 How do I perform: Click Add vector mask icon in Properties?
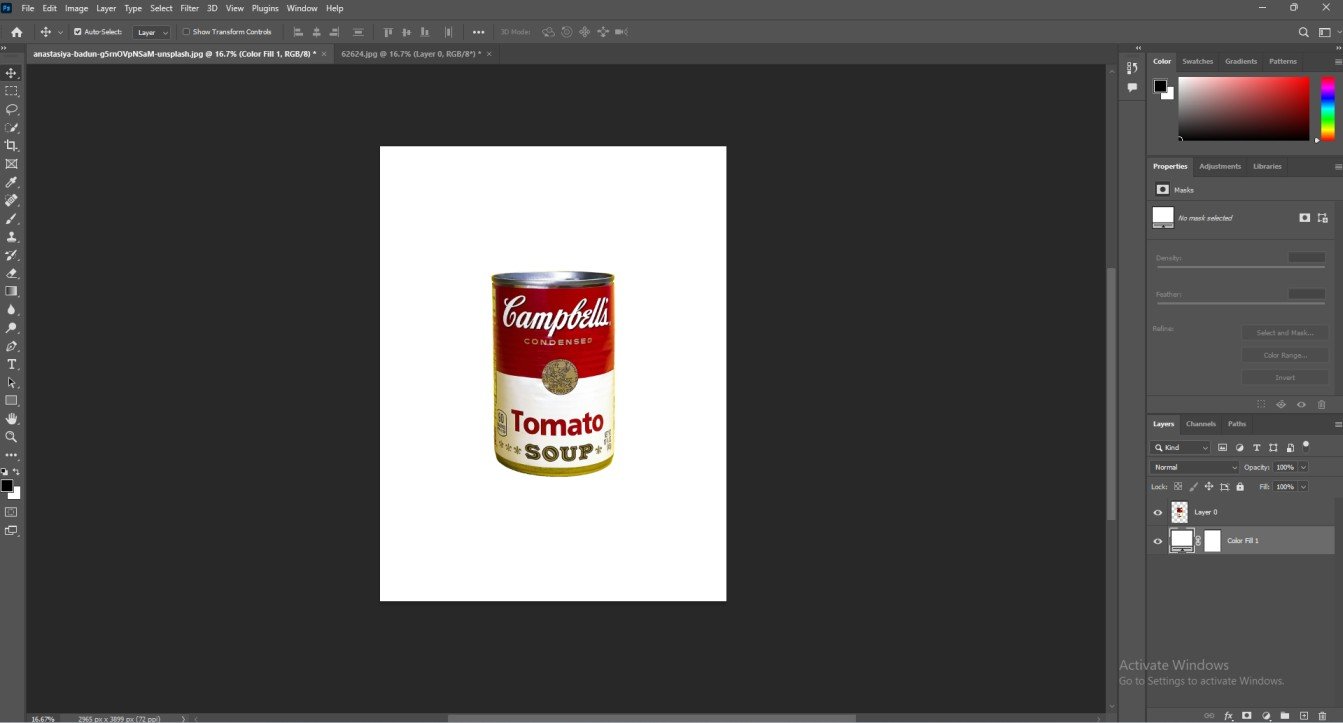coord(1322,217)
